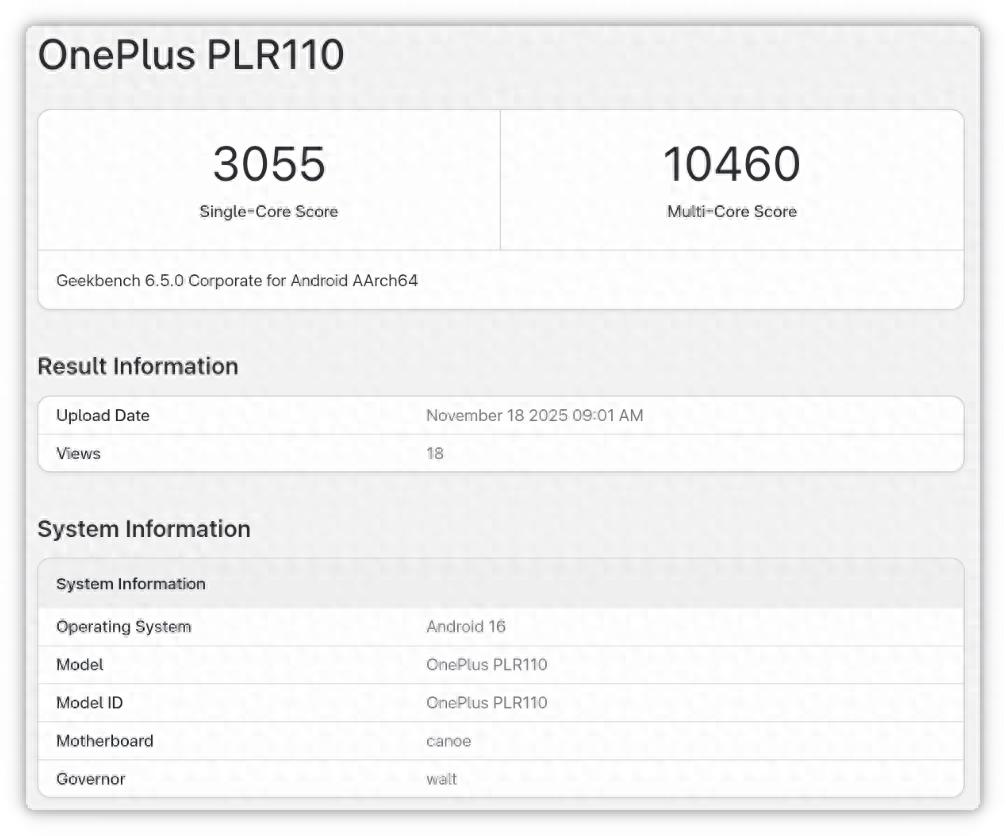
Task: Click Geekbench 6.5.0 Corporate for Android AArch64 text
Action: tap(237, 280)
